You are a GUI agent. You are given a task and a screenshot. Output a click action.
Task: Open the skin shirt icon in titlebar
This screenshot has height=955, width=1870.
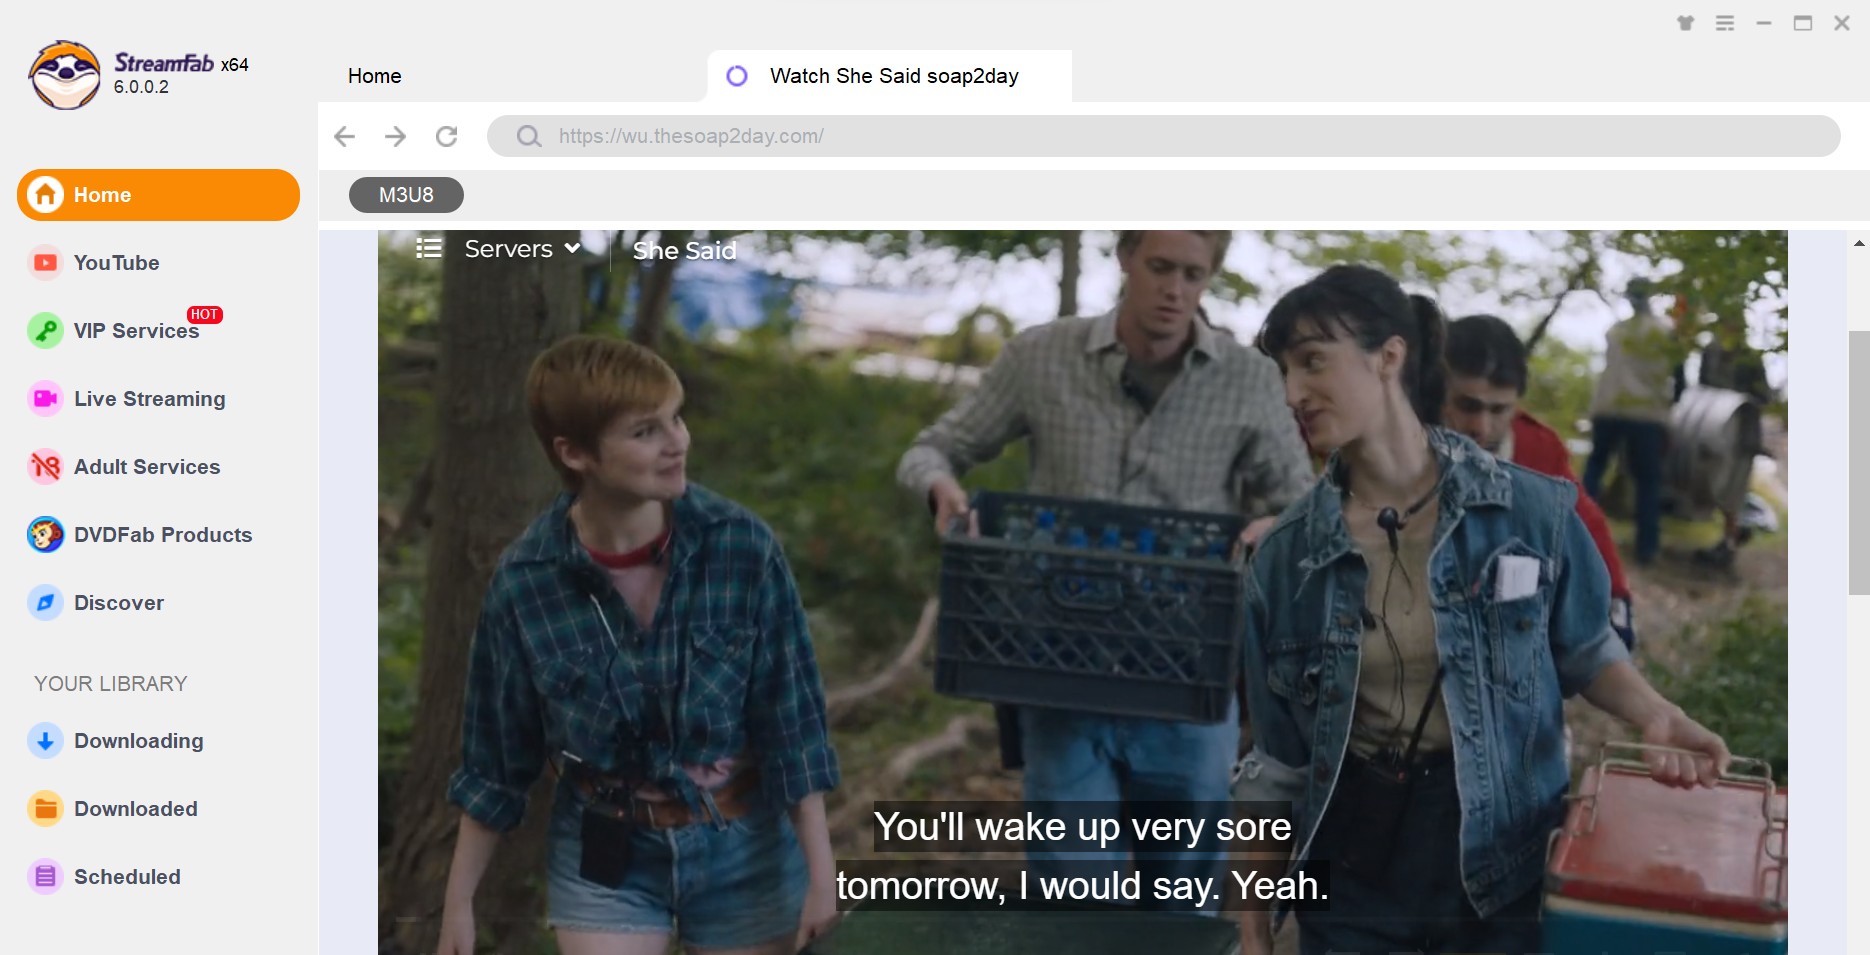point(1686,23)
